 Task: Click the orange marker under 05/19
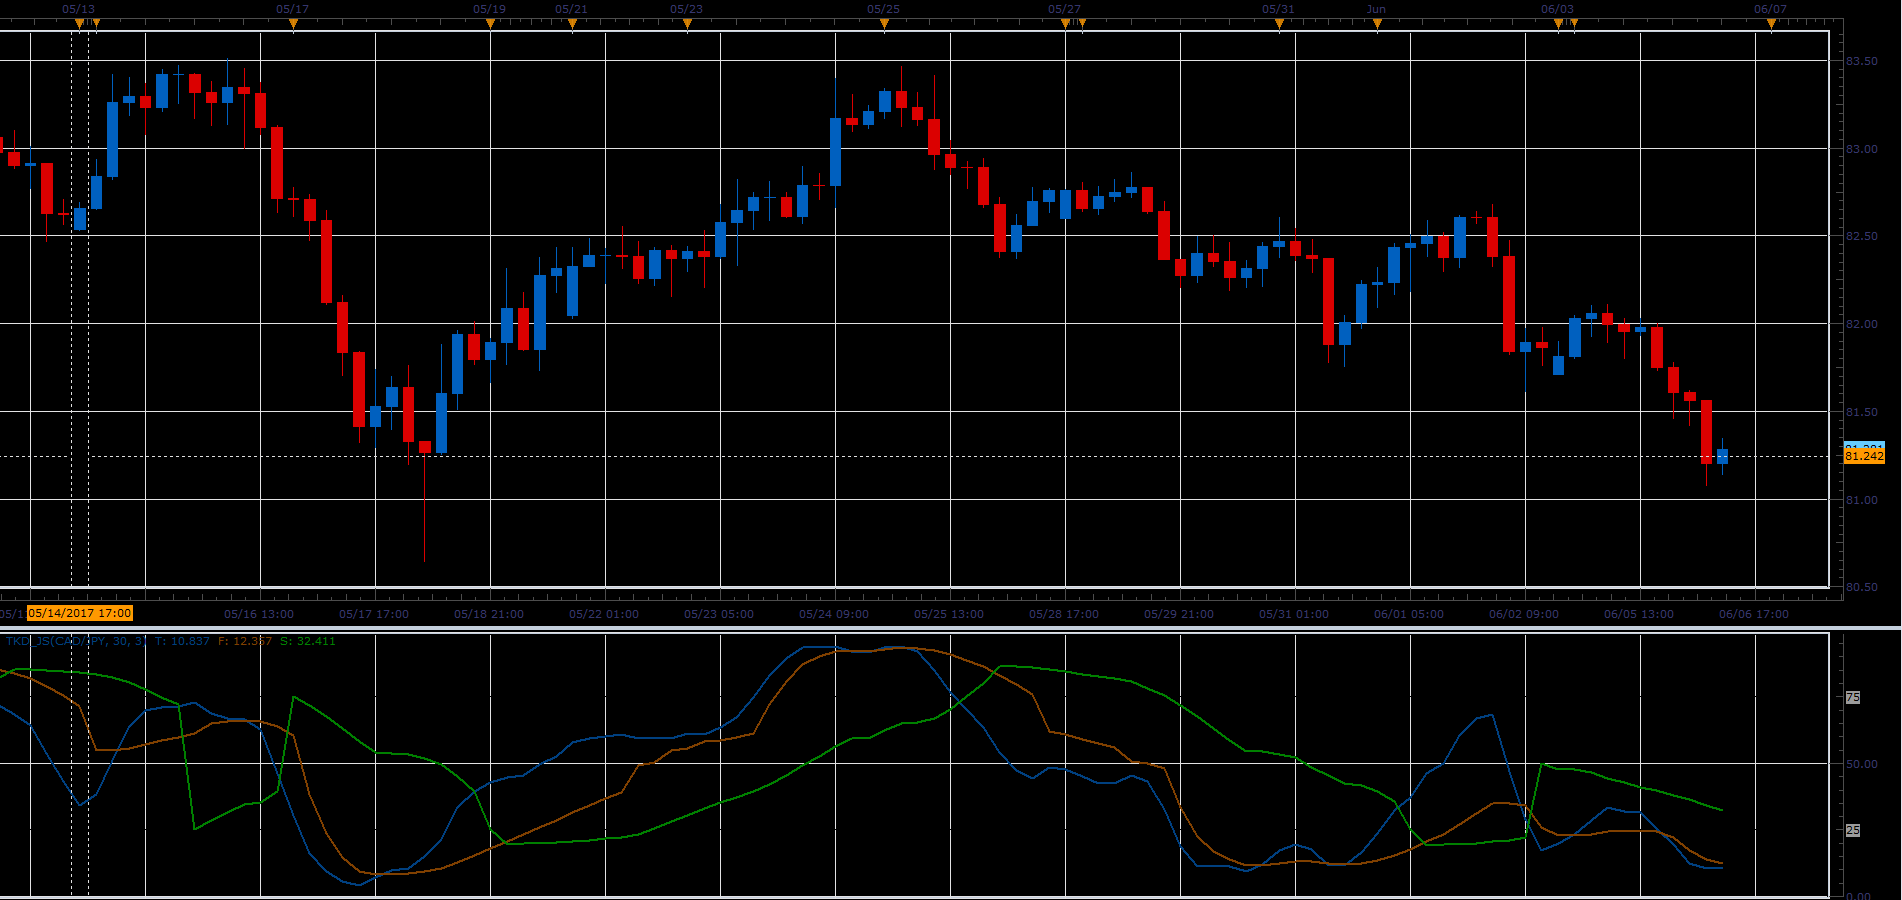click(490, 25)
